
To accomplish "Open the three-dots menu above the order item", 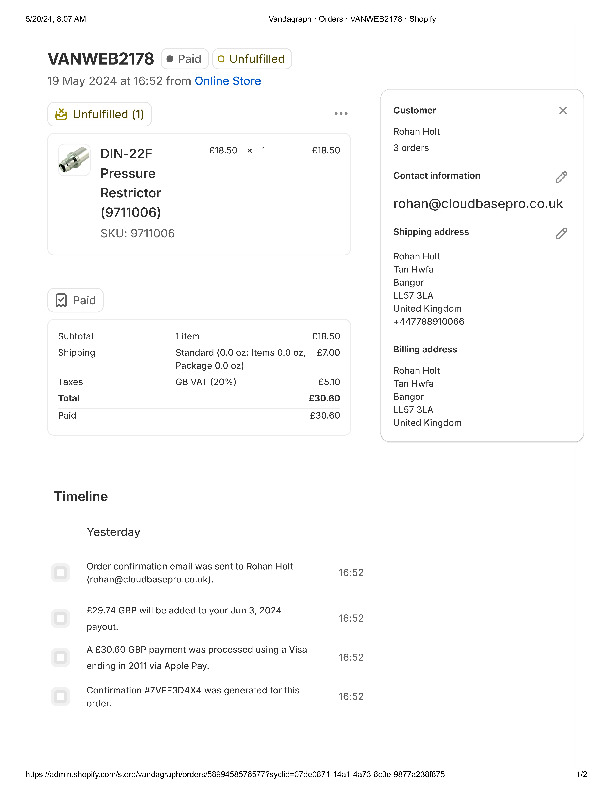I will 341,114.
